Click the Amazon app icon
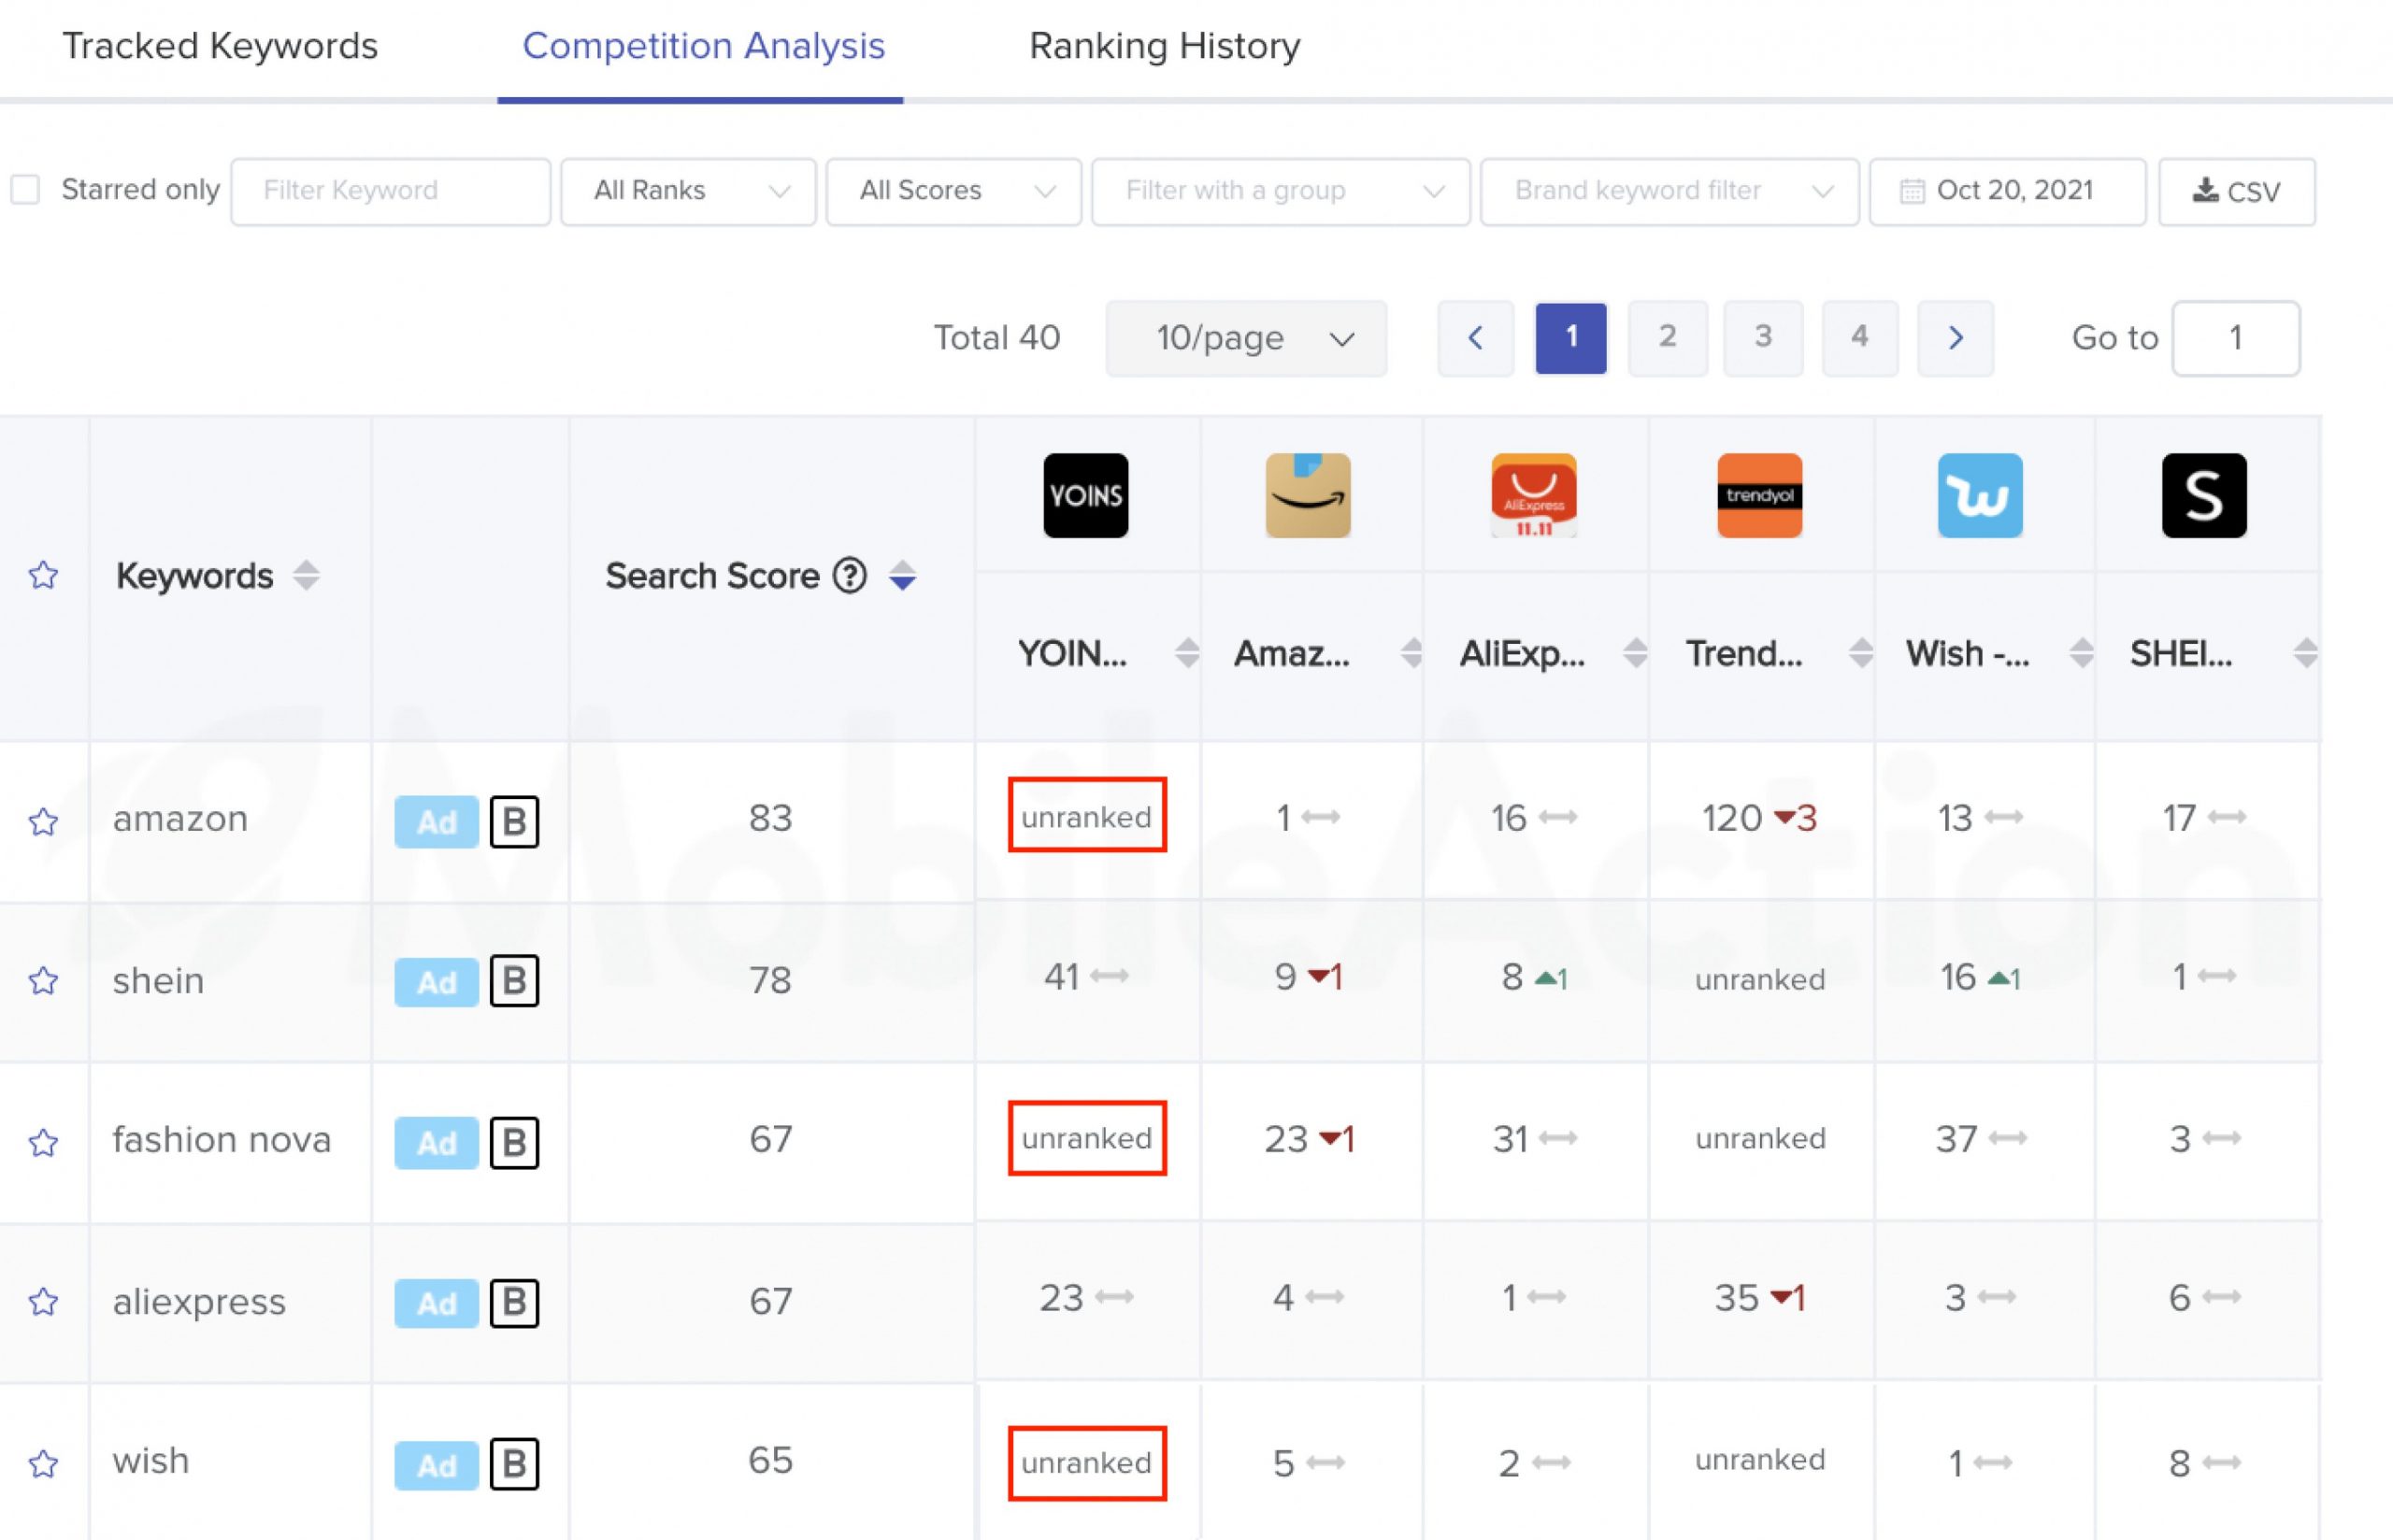Viewport: 2393px width, 1540px height. pos(1308,495)
